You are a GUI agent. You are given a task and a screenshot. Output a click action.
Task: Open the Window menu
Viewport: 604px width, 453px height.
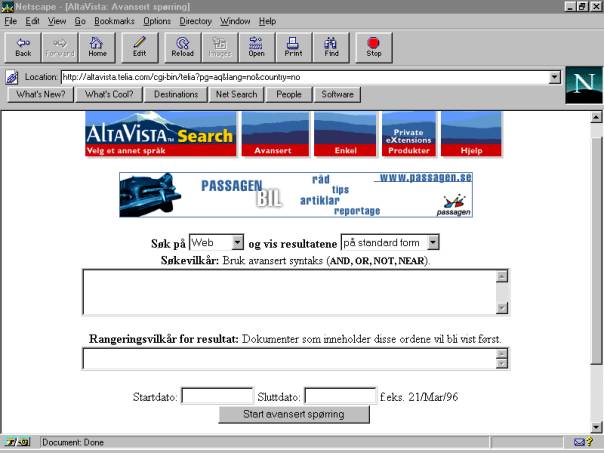(x=235, y=21)
